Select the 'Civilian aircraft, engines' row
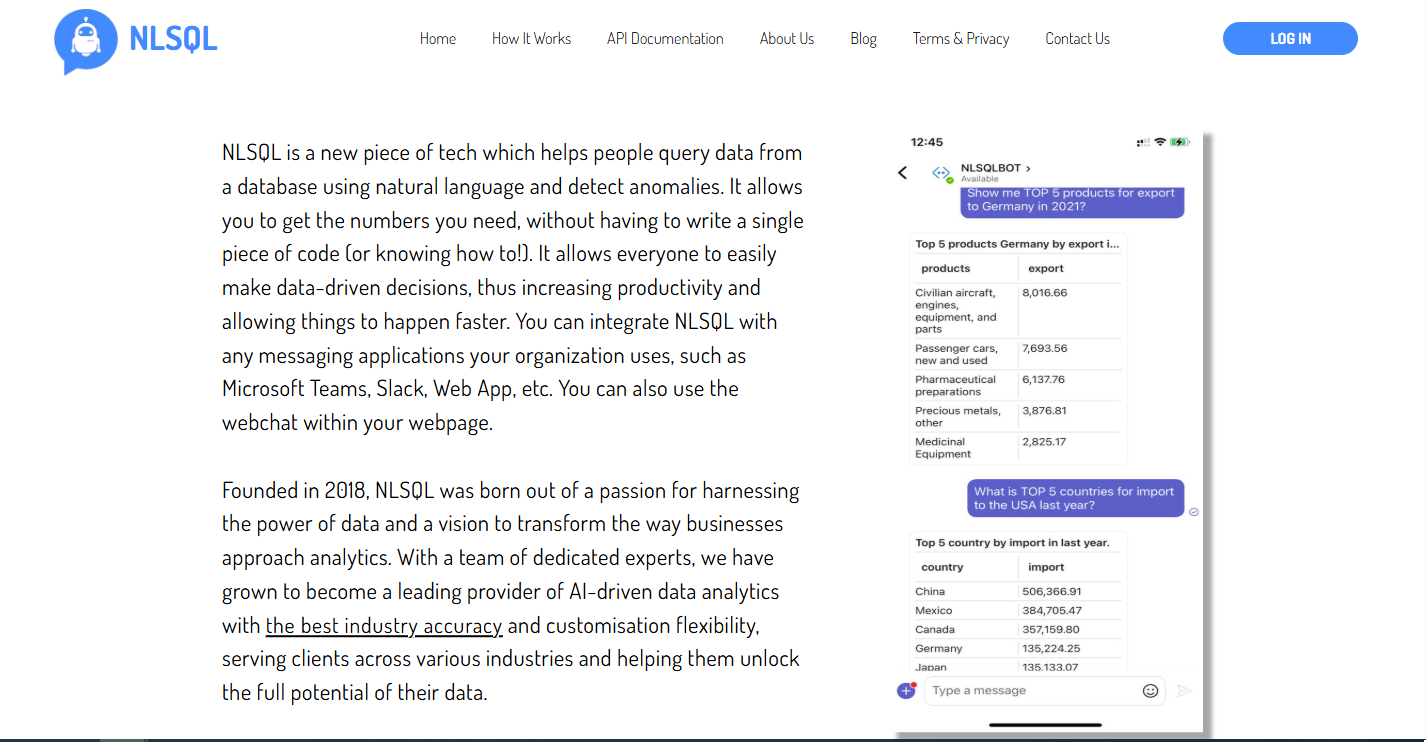 click(x=1017, y=311)
